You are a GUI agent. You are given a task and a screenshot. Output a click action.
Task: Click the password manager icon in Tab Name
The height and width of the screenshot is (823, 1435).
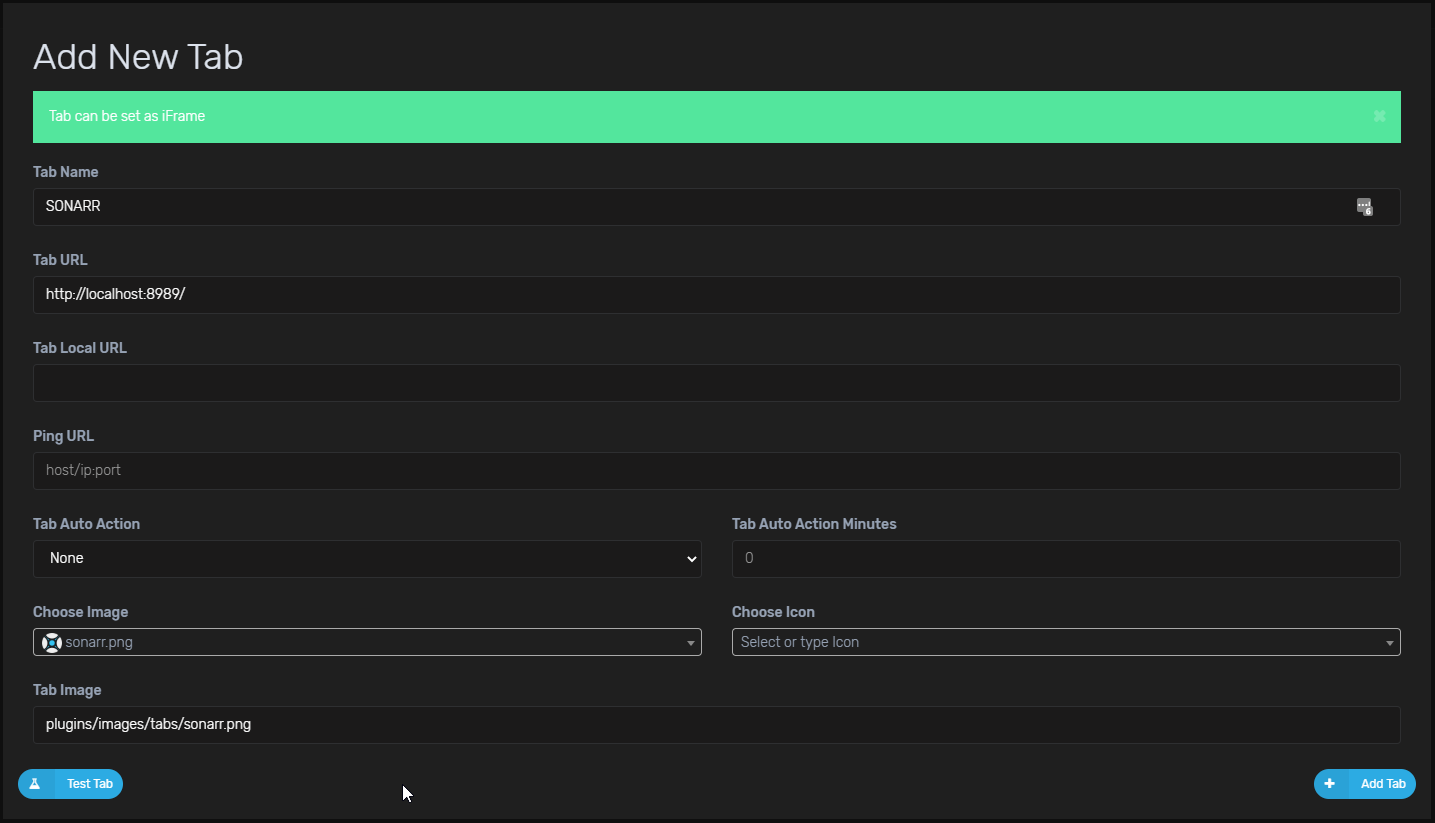point(1364,207)
